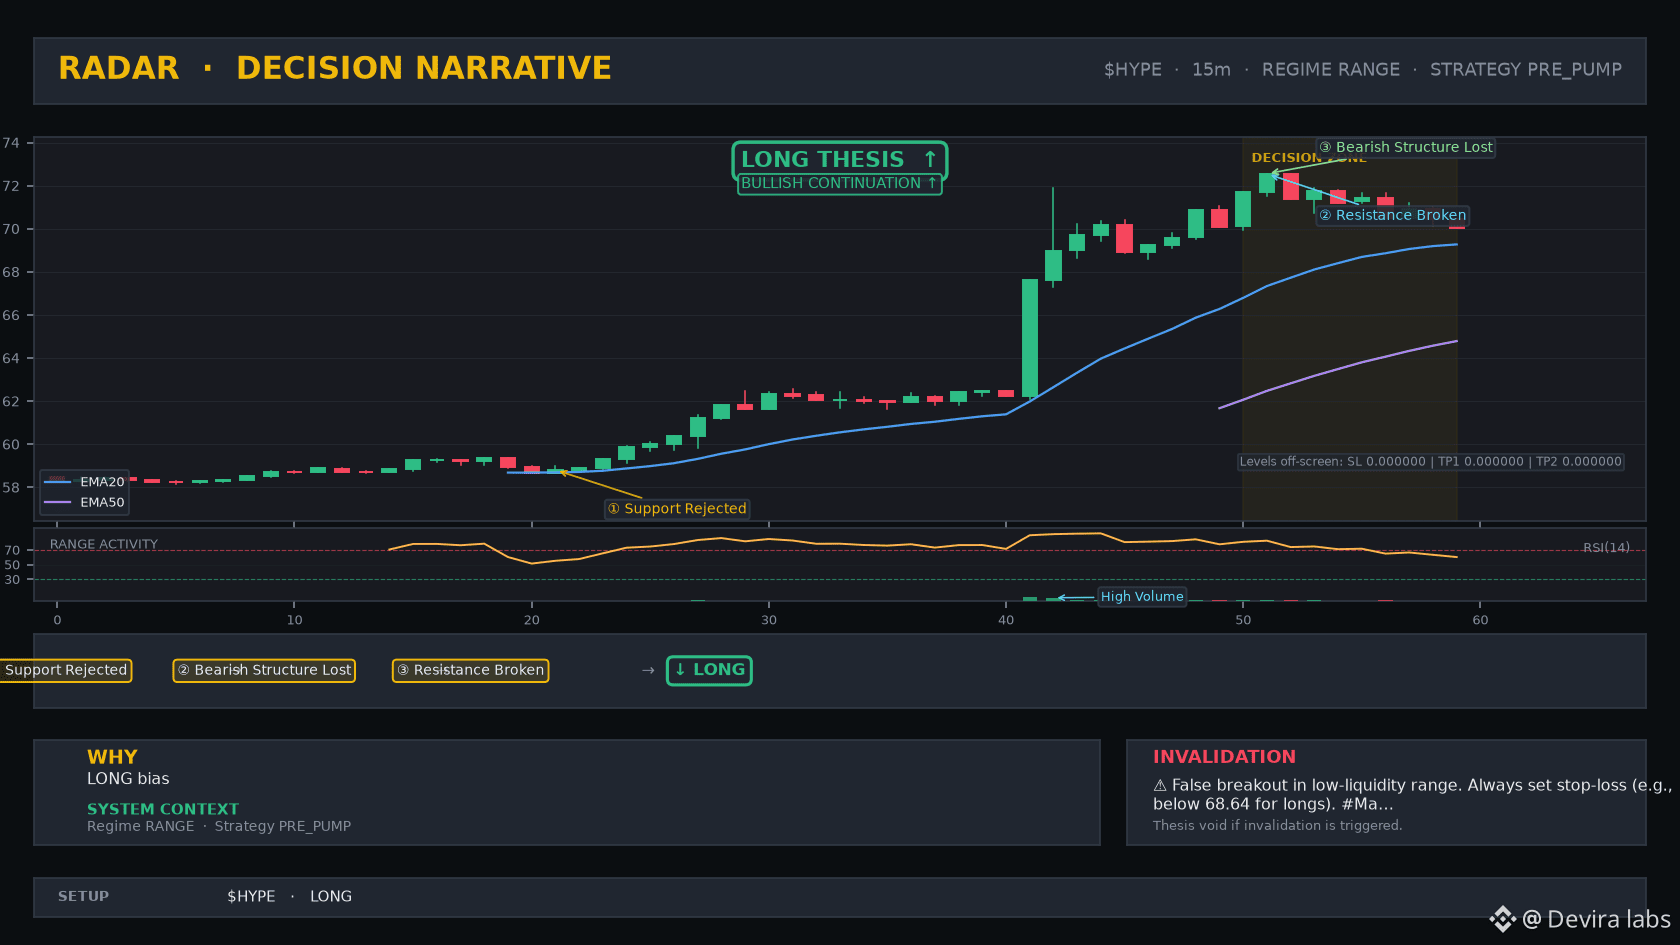Screen dimensions: 1680x945
Task: Click the INVALIDATION heading
Action: (x=1224, y=757)
